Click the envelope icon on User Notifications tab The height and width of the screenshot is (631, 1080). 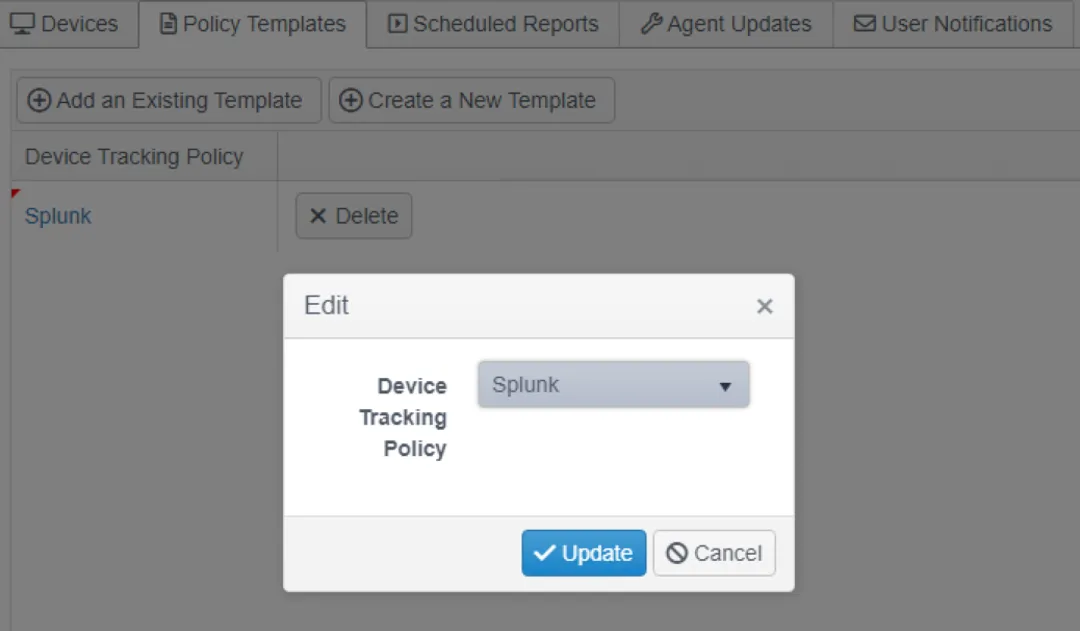(864, 23)
